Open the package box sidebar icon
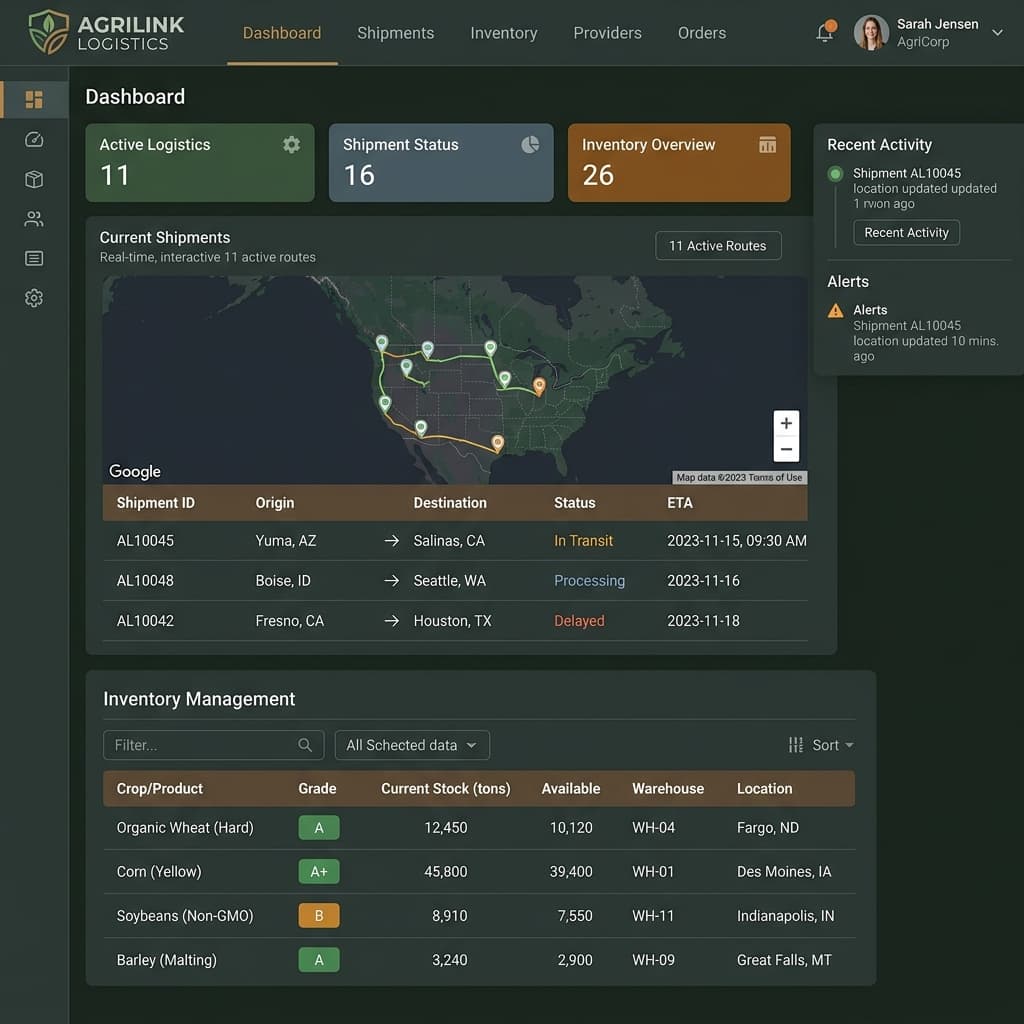The image size is (1024, 1024). 34,179
